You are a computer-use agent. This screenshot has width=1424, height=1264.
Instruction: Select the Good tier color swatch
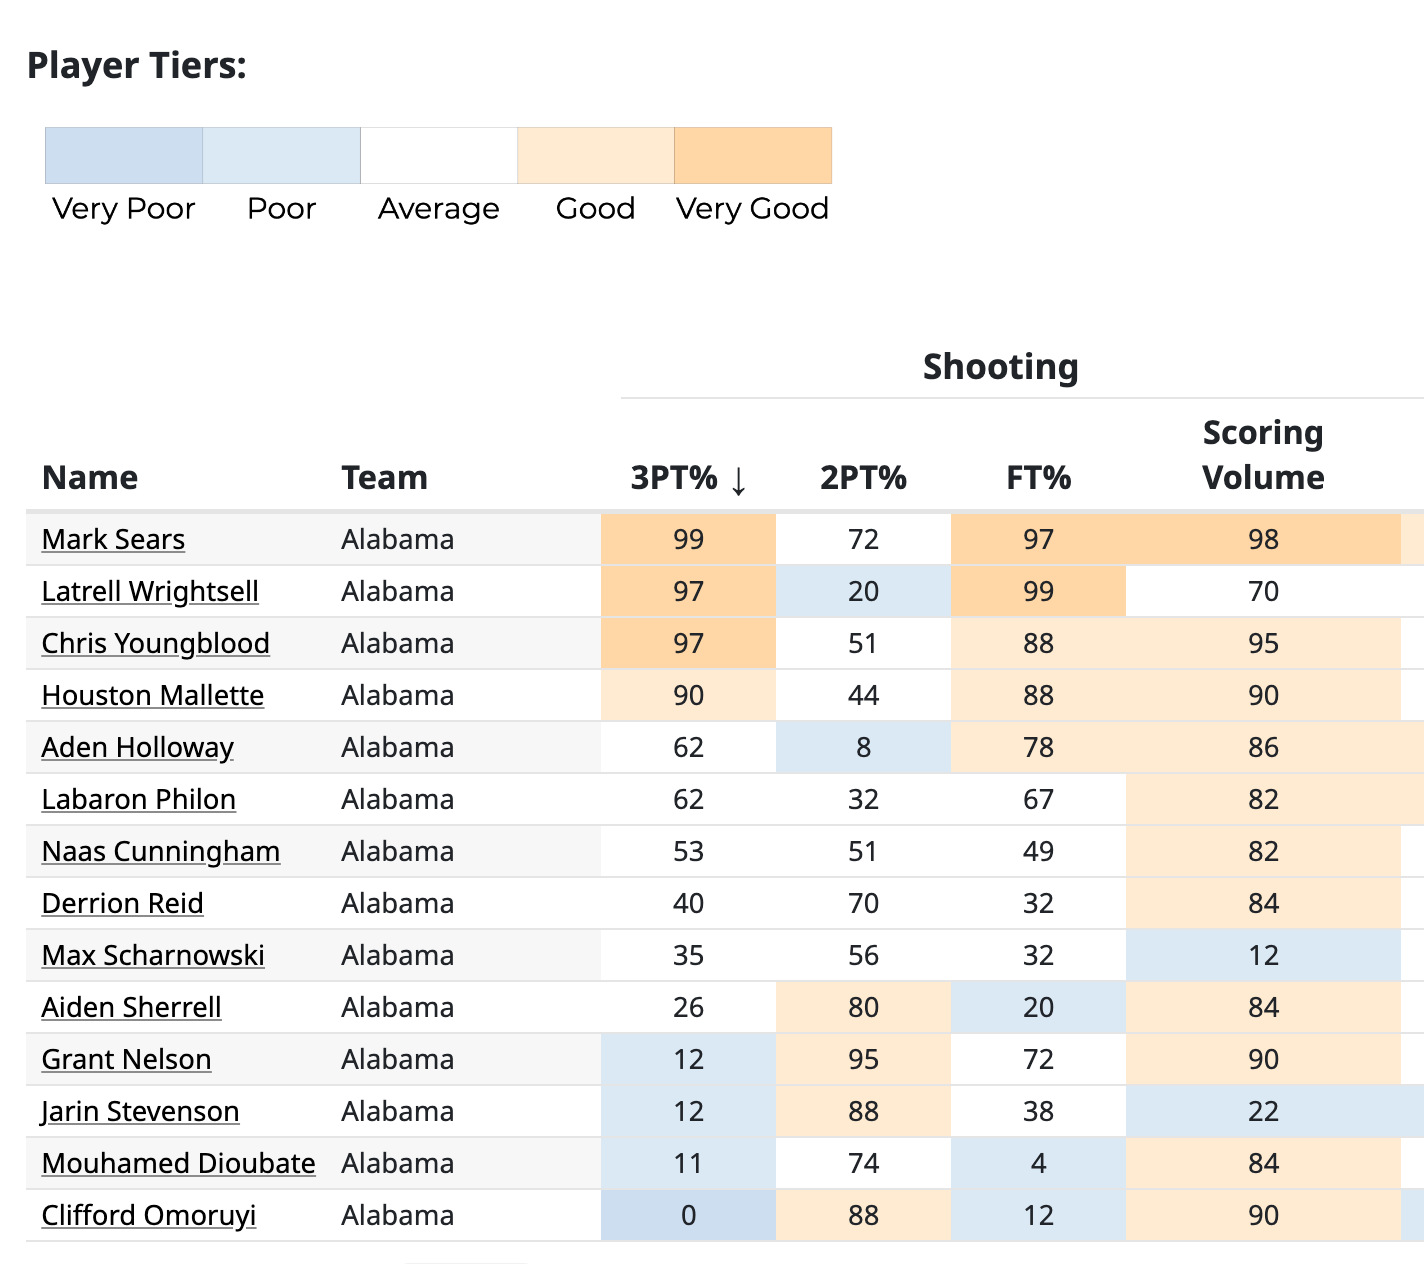(595, 155)
